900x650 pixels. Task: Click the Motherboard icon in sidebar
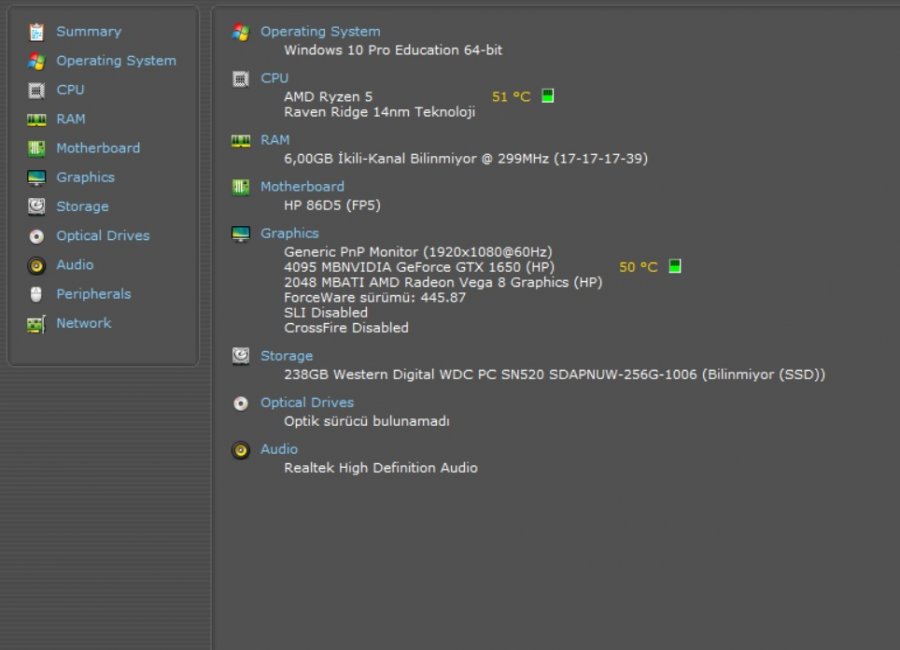(36, 149)
